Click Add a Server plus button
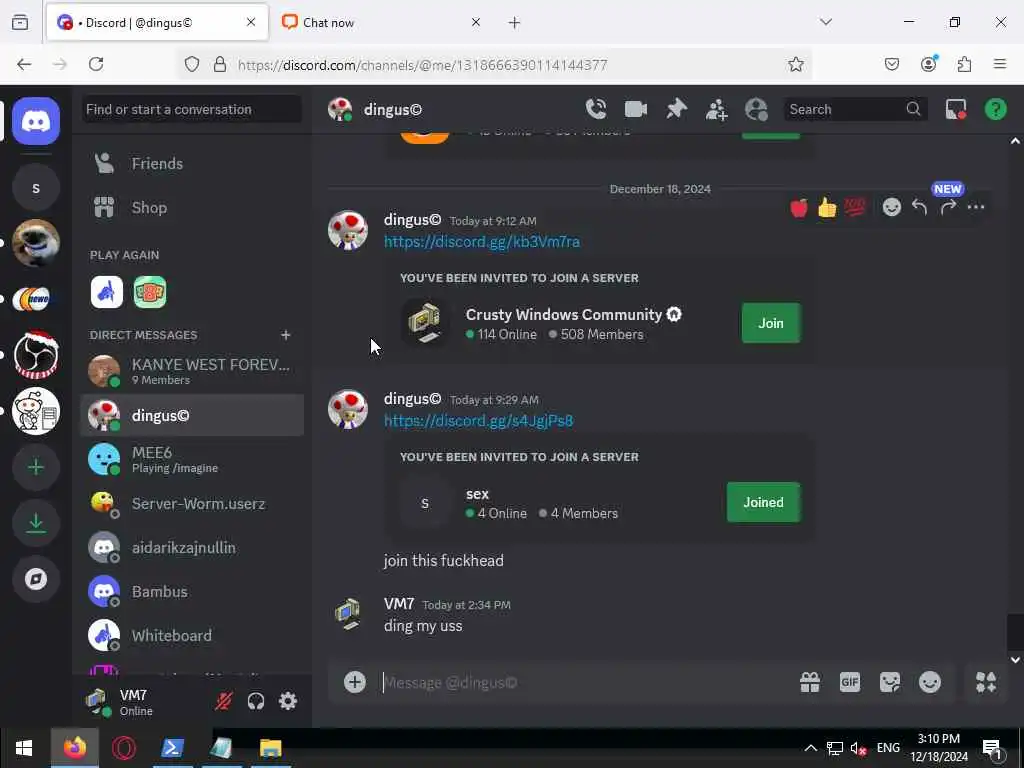The width and height of the screenshot is (1024, 768). pos(36,467)
